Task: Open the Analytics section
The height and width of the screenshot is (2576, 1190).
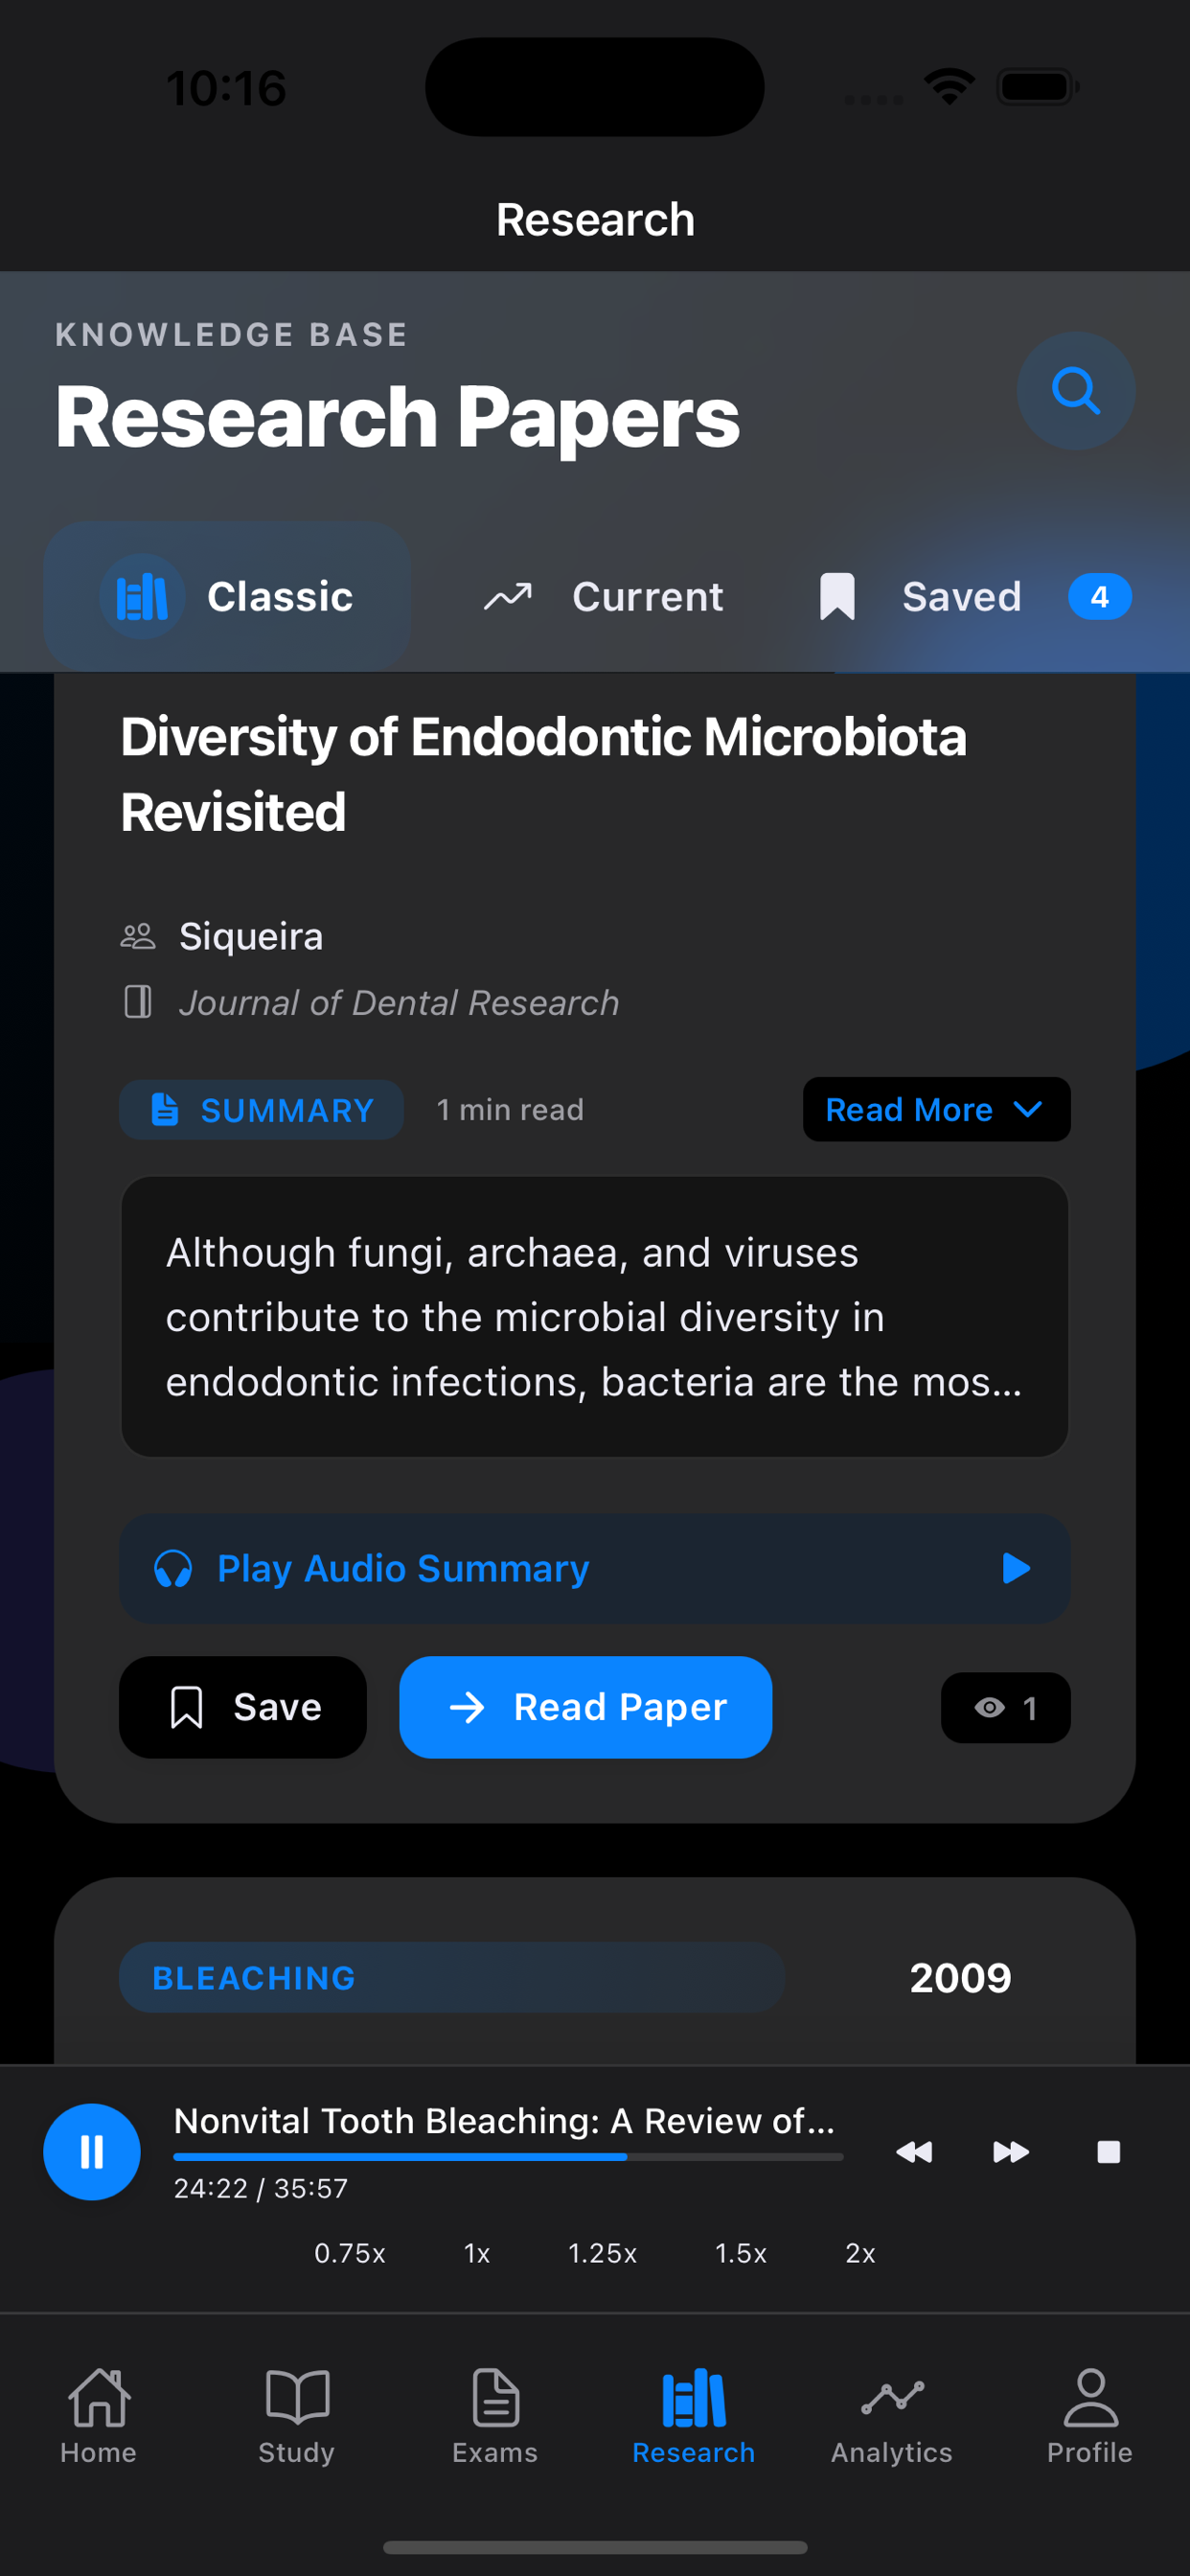Action: [891, 2414]
